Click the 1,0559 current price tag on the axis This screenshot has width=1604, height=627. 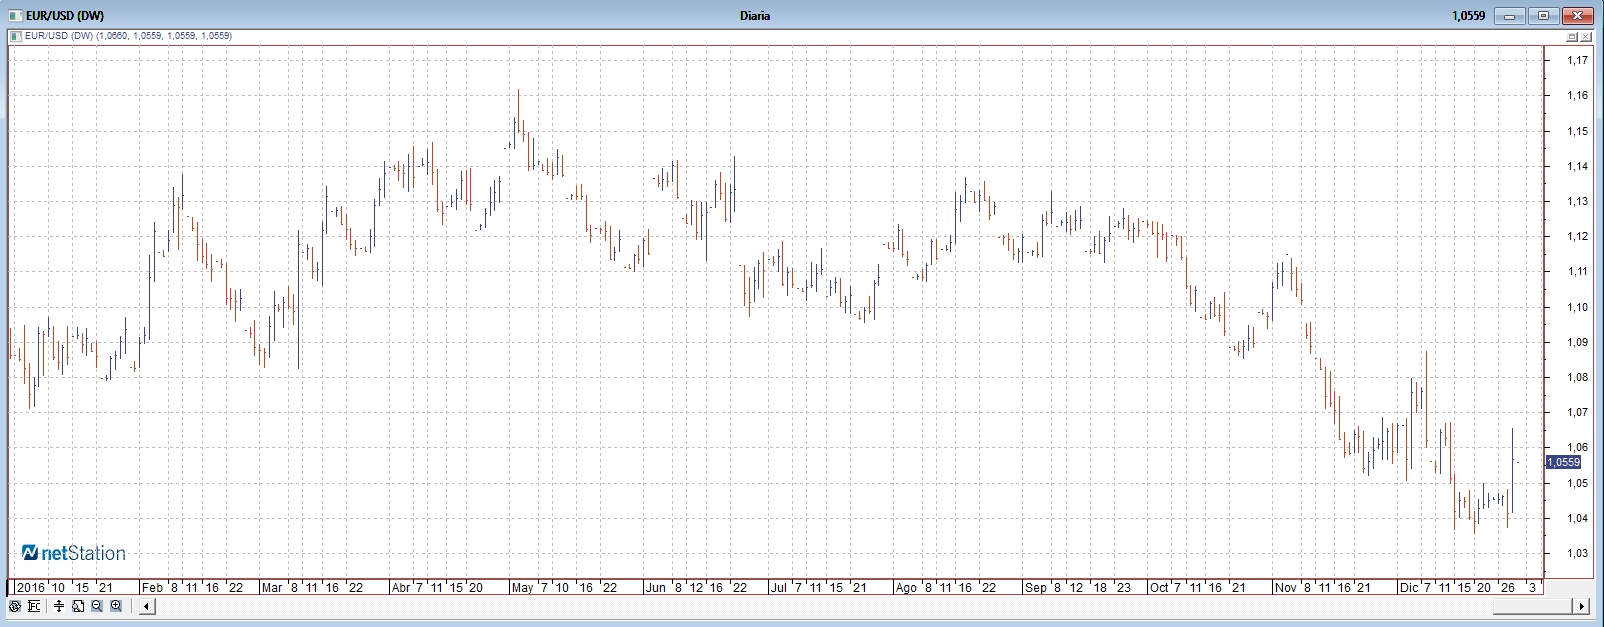[x=1563, y=462]
